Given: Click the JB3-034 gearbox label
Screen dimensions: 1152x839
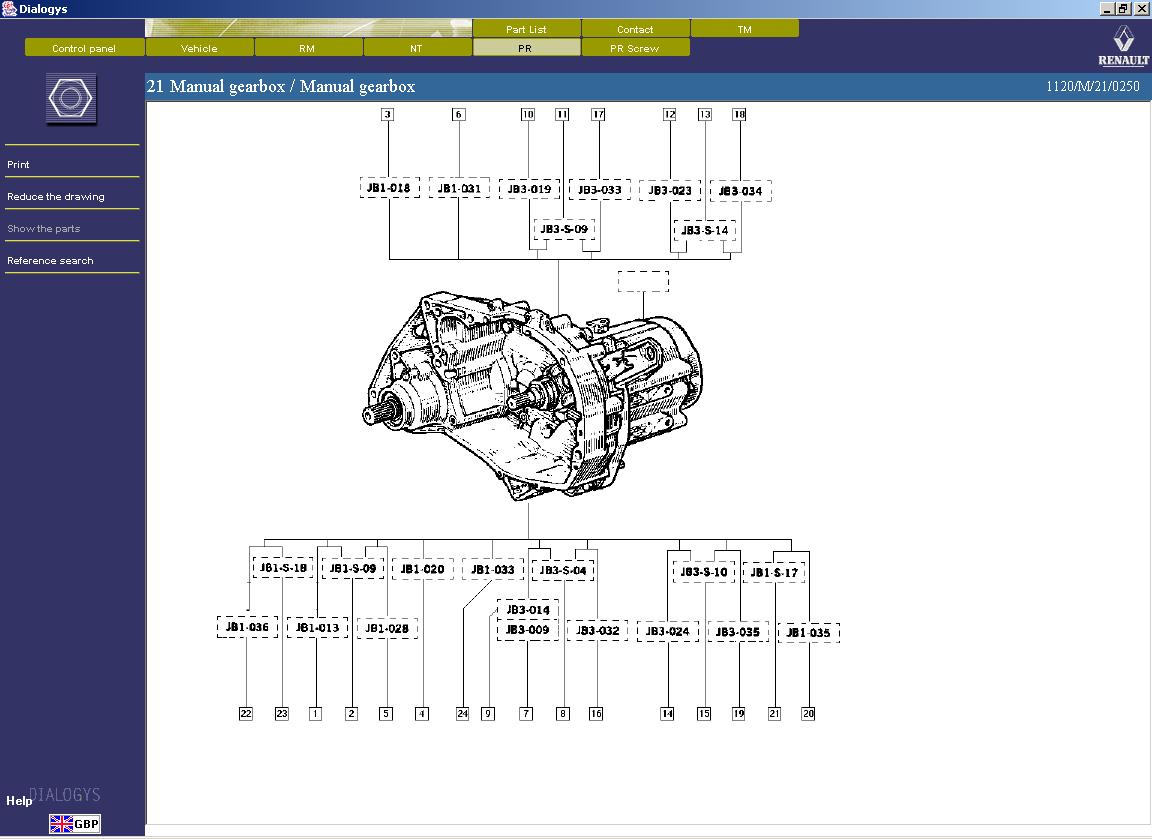Looking at the screenshot, I should pyautogui.click(x=741, y=192).
